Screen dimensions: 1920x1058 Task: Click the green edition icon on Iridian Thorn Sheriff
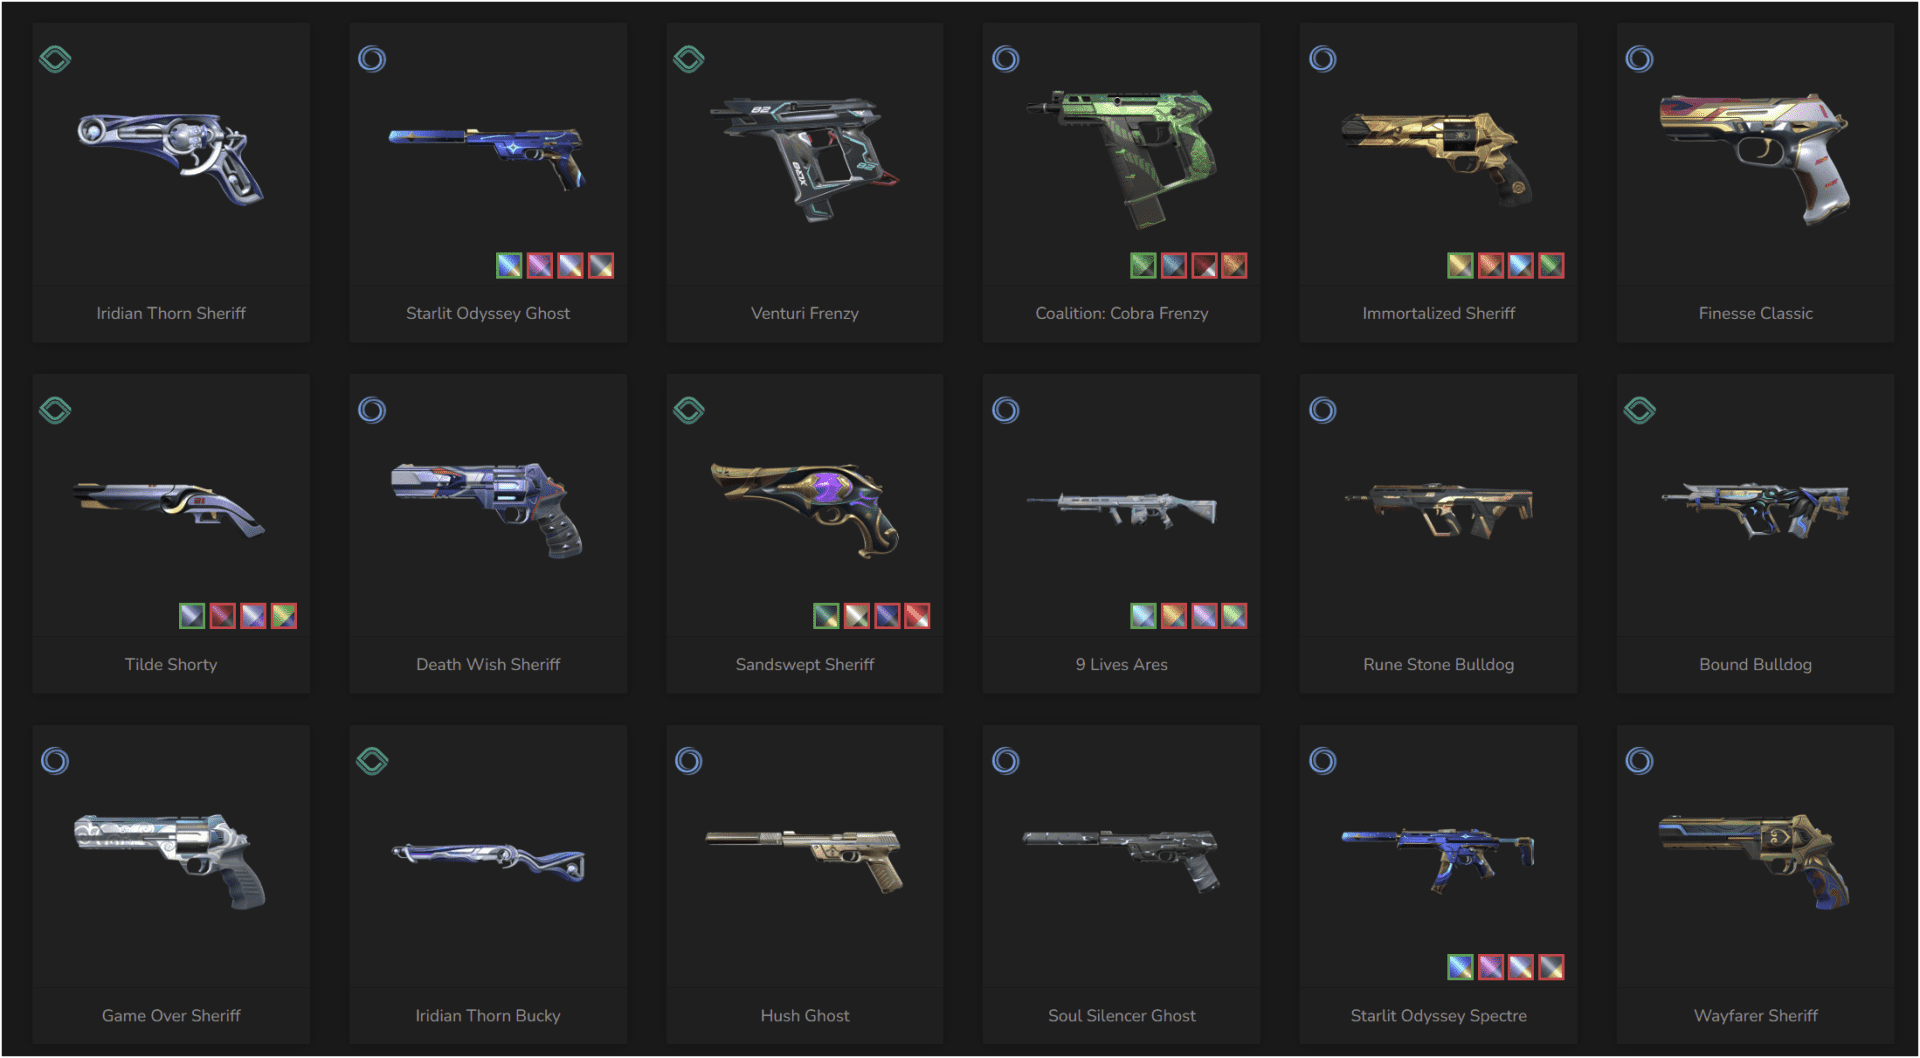55,59
